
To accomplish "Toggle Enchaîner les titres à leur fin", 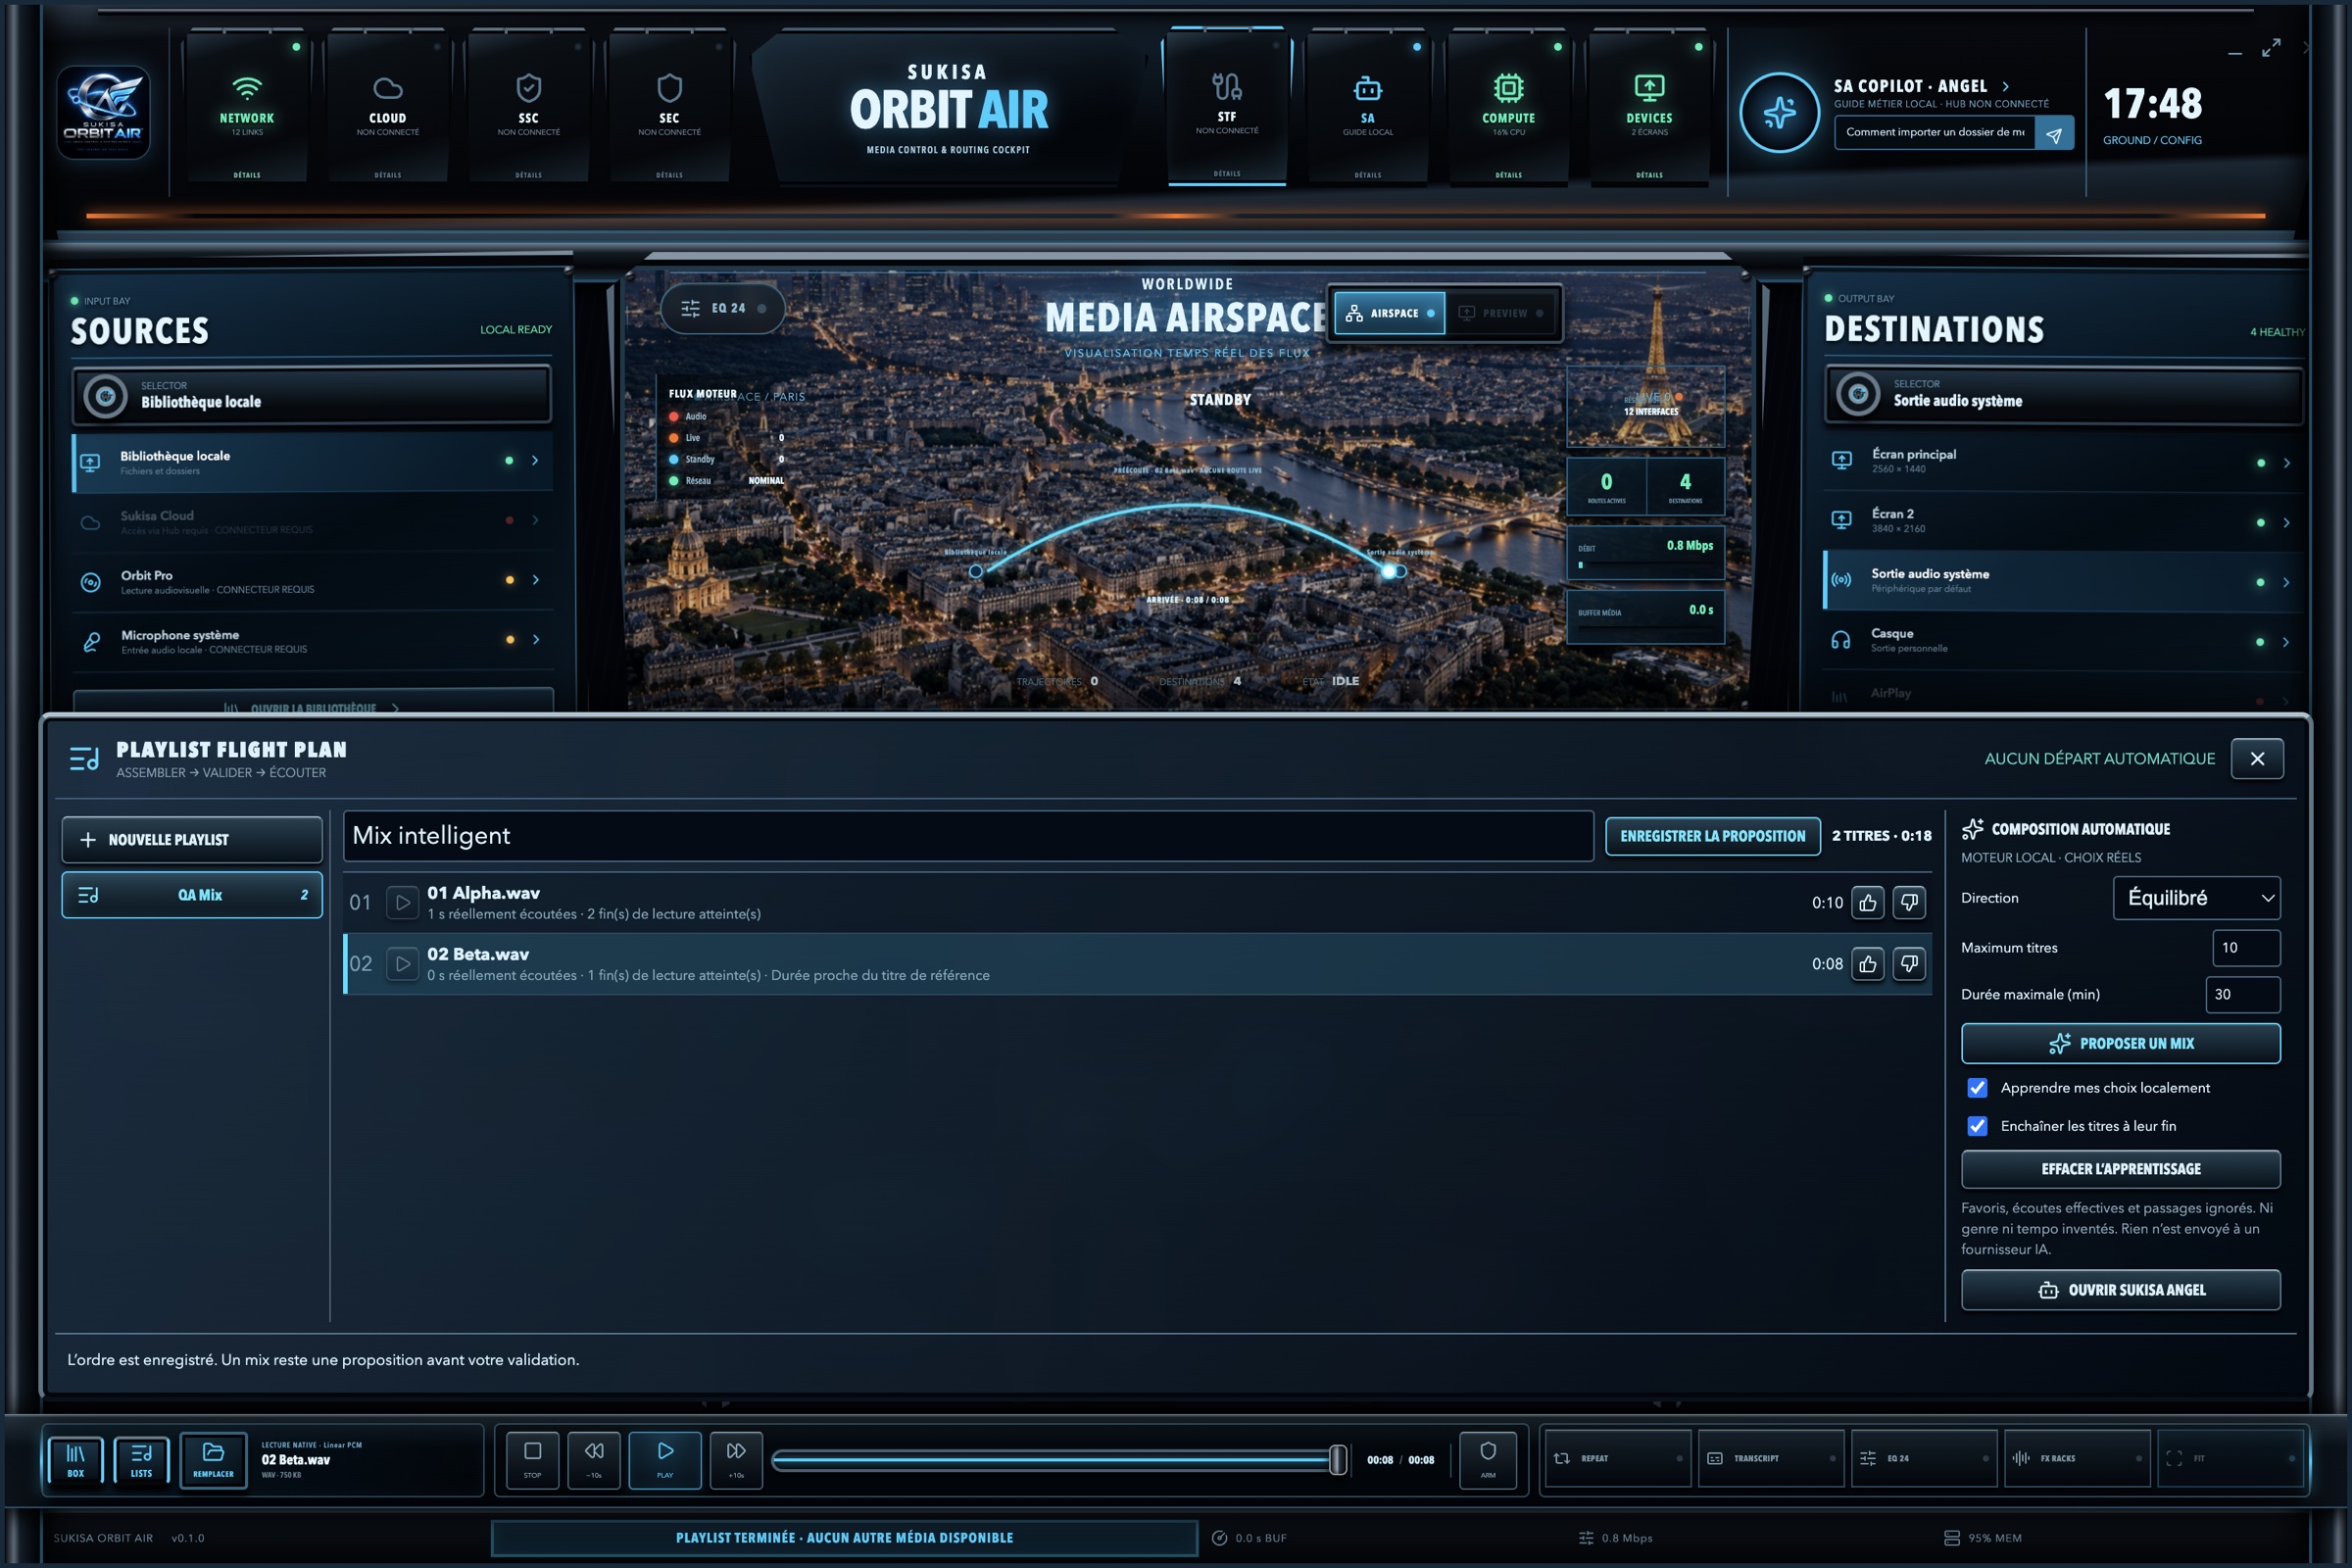I will [x=1977, y=1126].
